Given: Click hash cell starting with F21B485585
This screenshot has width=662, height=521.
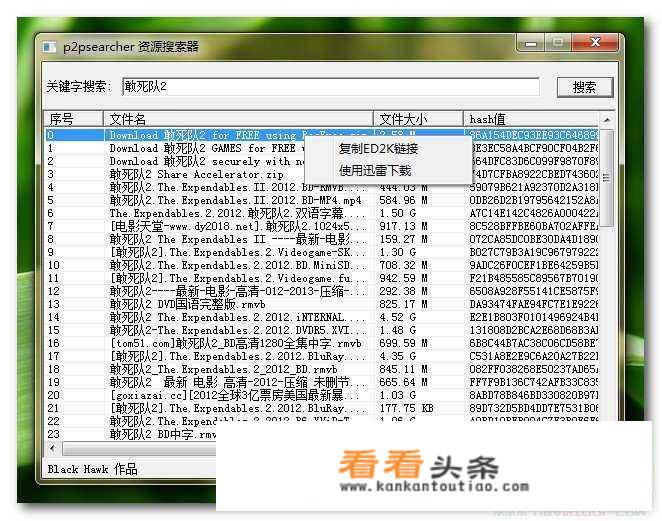Looking at the screenshot, I should pyautogui.click(x=534, y=278).
